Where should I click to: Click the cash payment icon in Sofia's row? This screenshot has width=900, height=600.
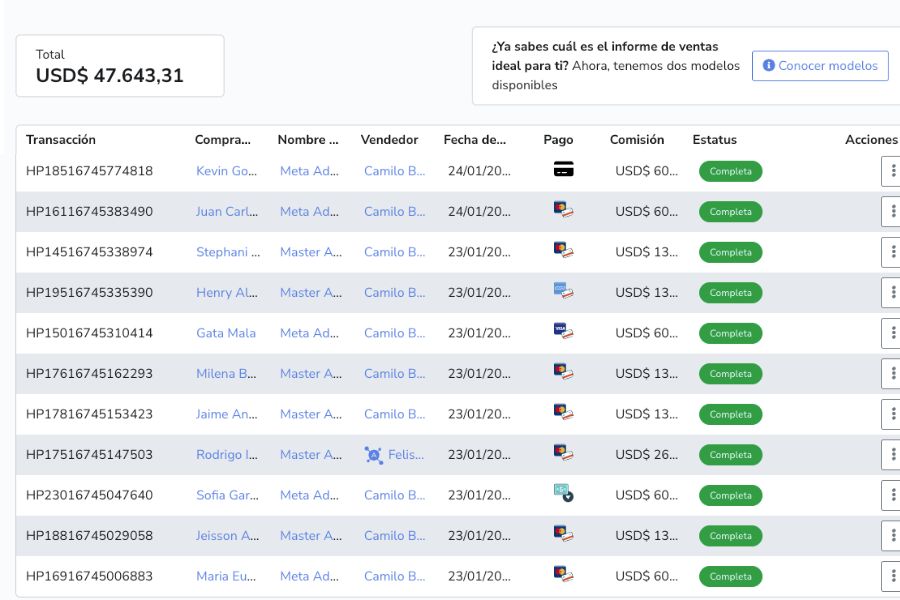tap(563, 493)
